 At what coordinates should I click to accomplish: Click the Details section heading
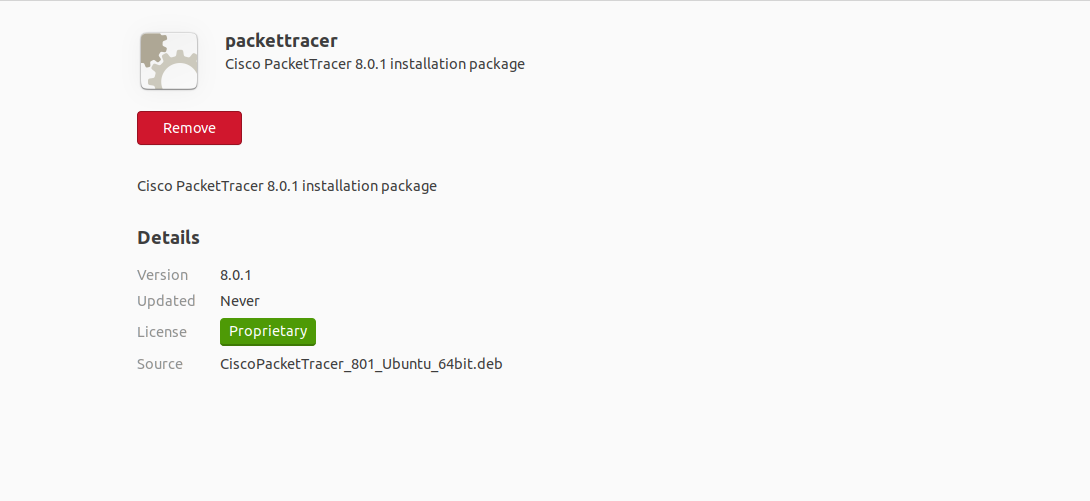(168, 238)
